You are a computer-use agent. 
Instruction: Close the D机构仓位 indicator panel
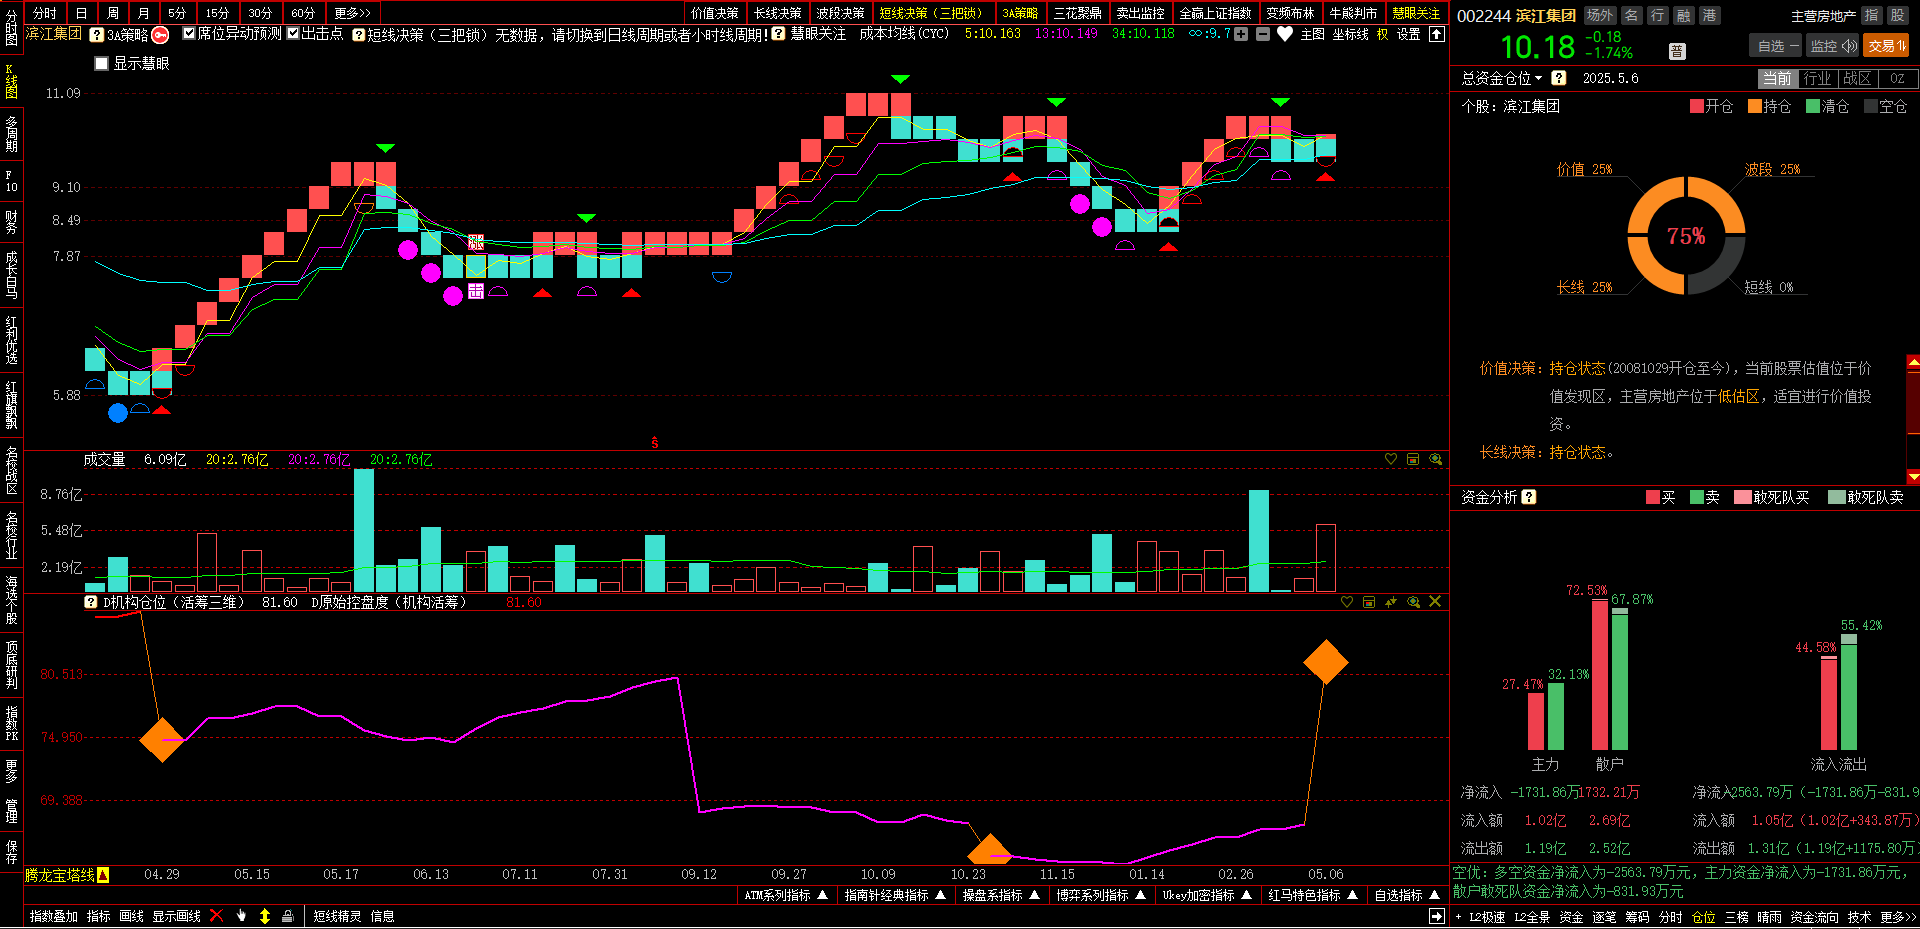tap(1435, 602)
